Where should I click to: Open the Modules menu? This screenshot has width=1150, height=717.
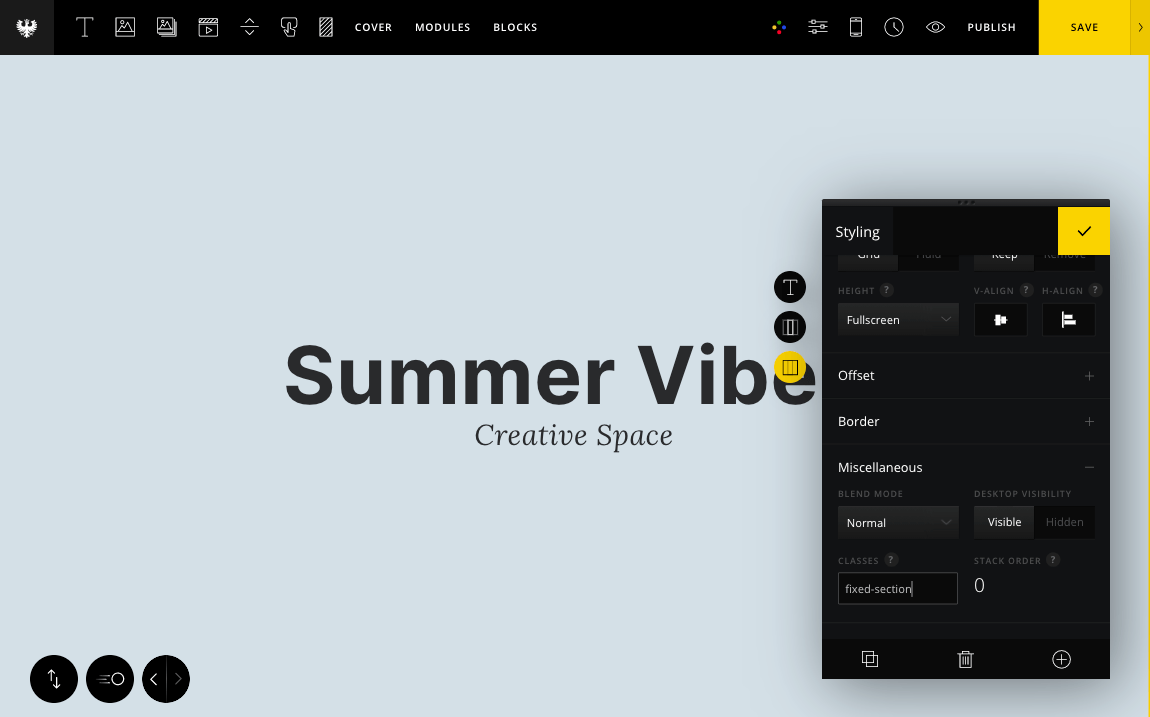tap(442, 27)
